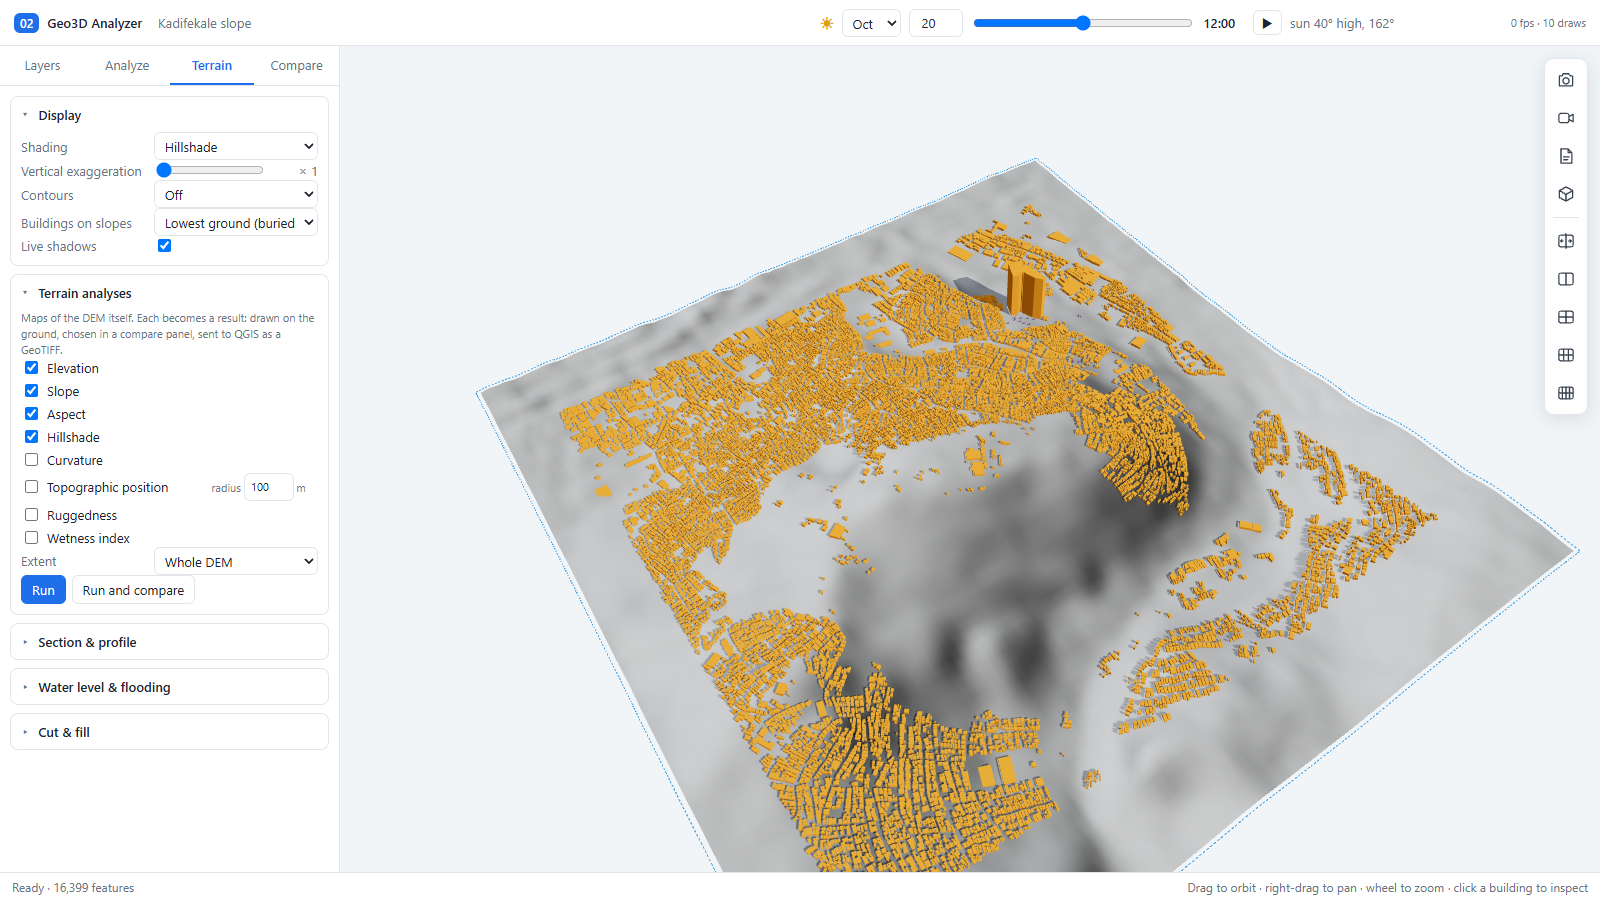Enable the Curvature analysis checkbox

[x=32, y=460]
